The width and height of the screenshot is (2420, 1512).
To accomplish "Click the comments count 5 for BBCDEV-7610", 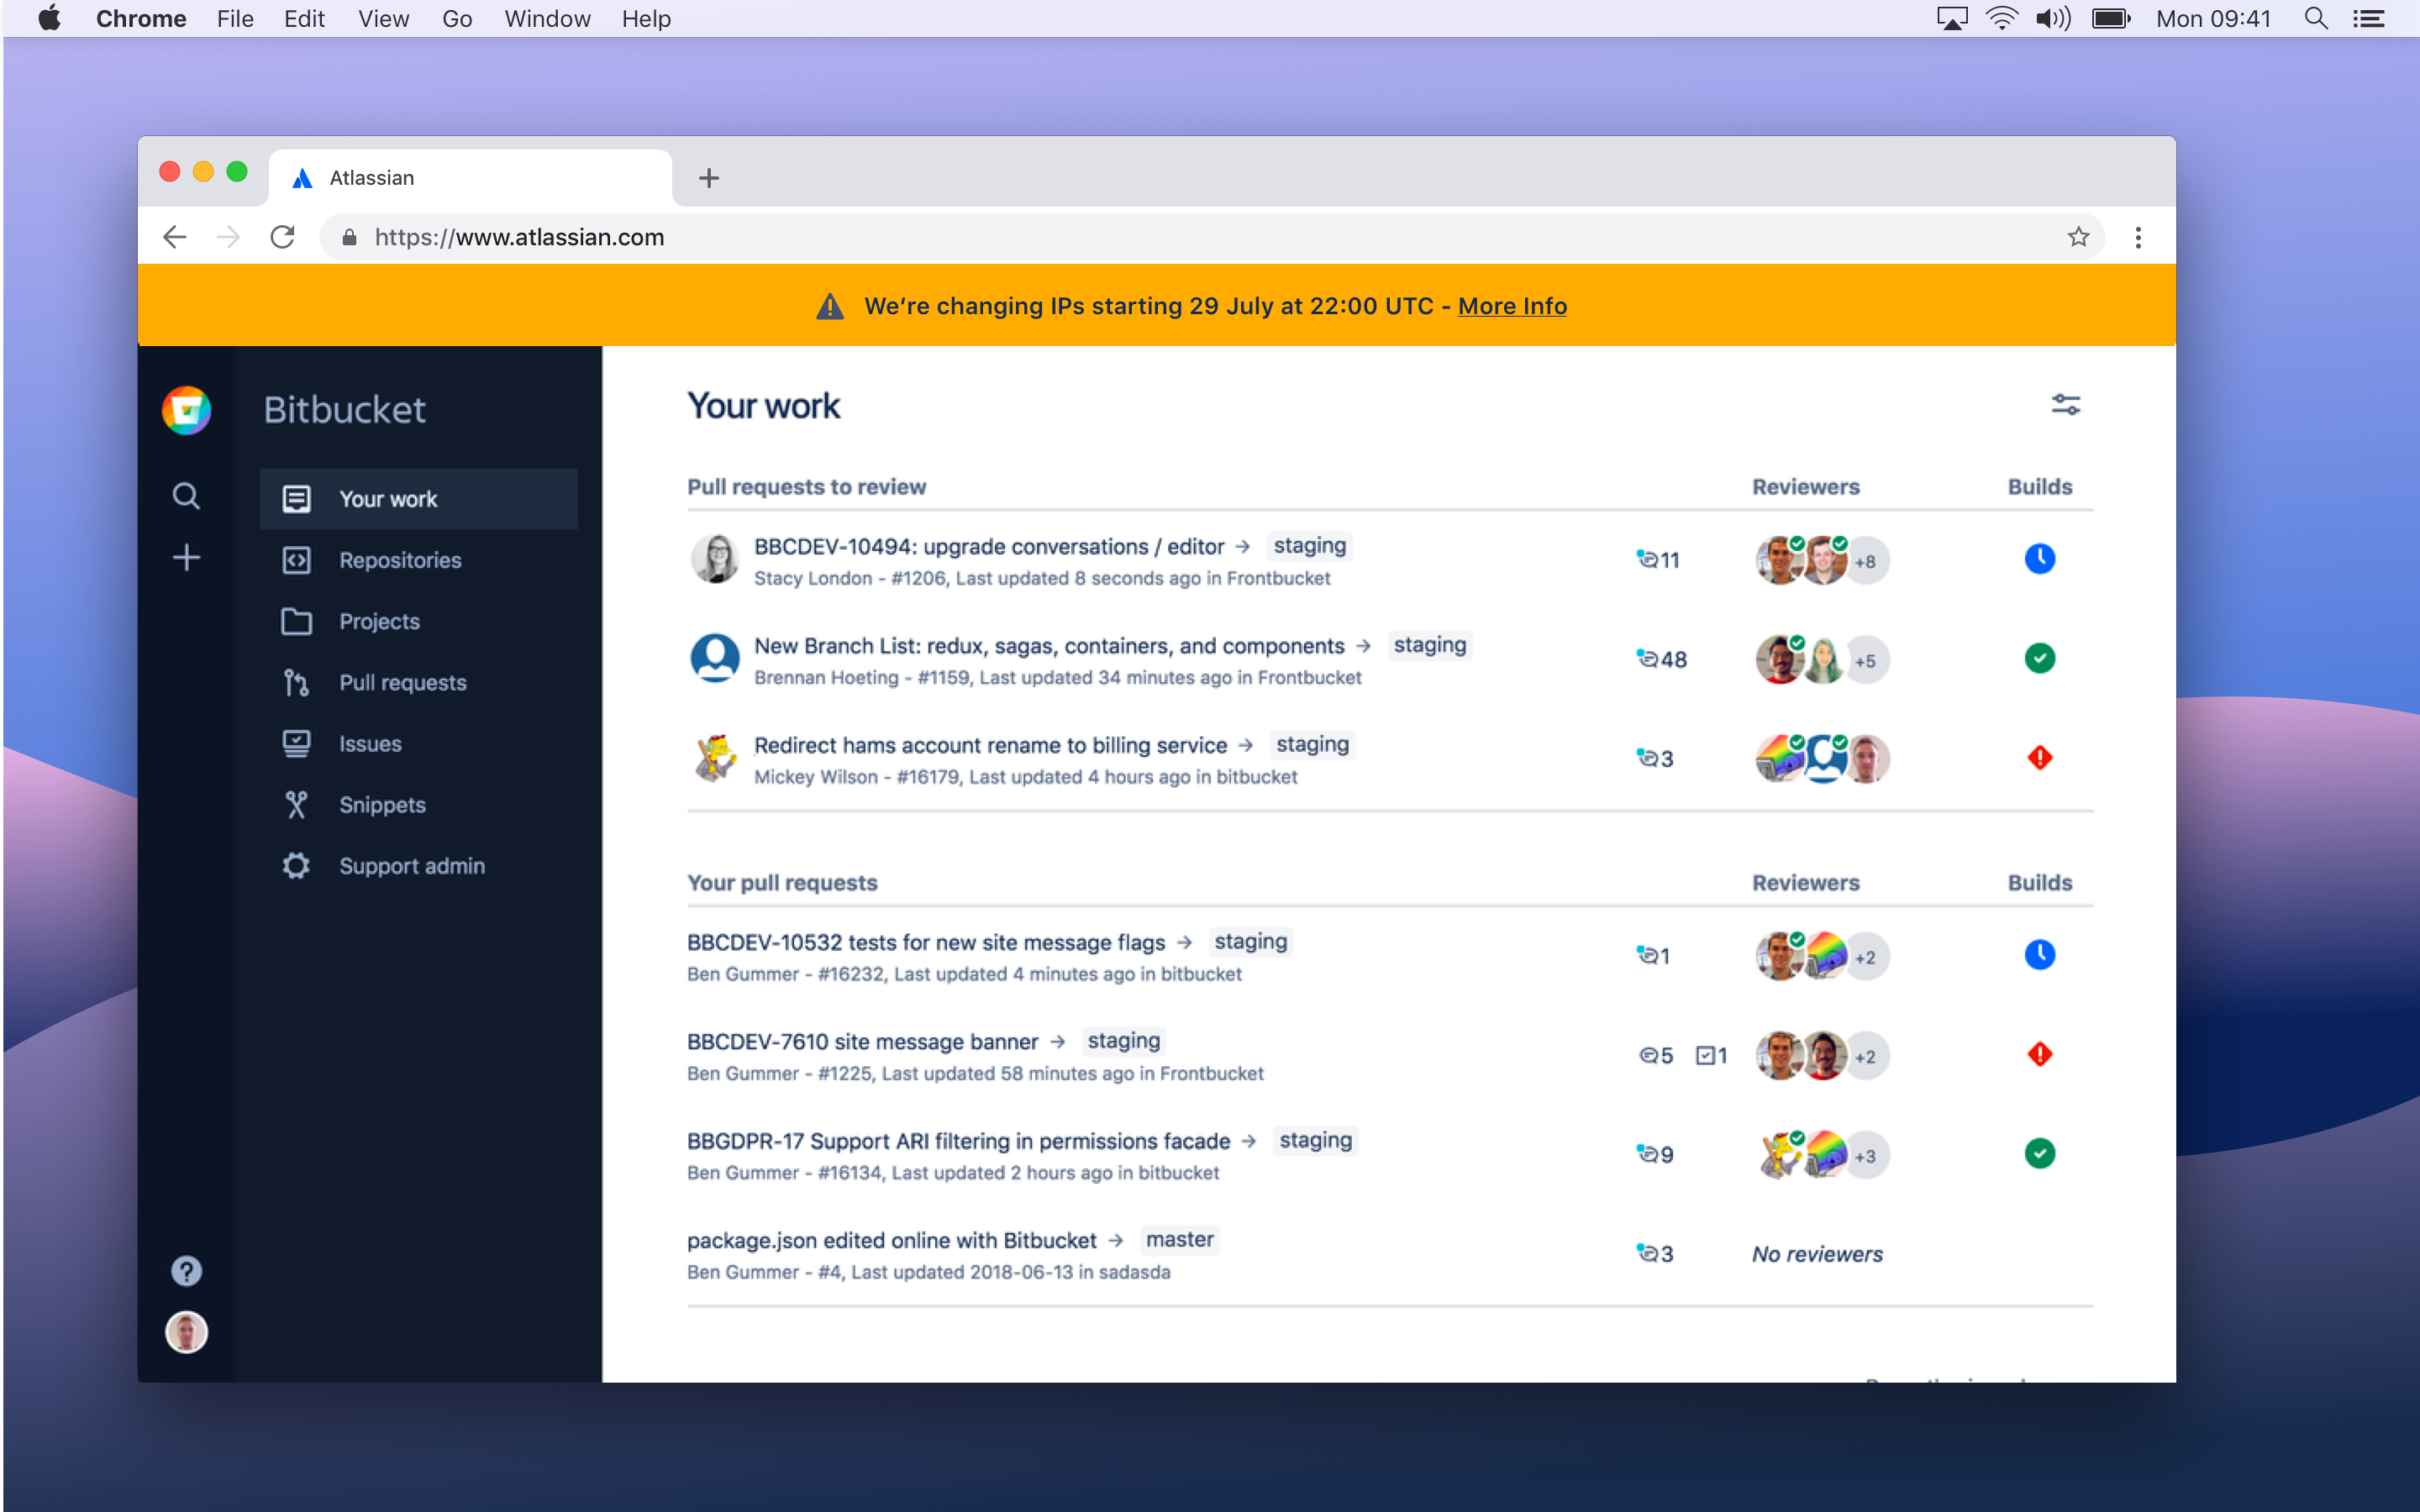I will (x=1656, y=1056).
